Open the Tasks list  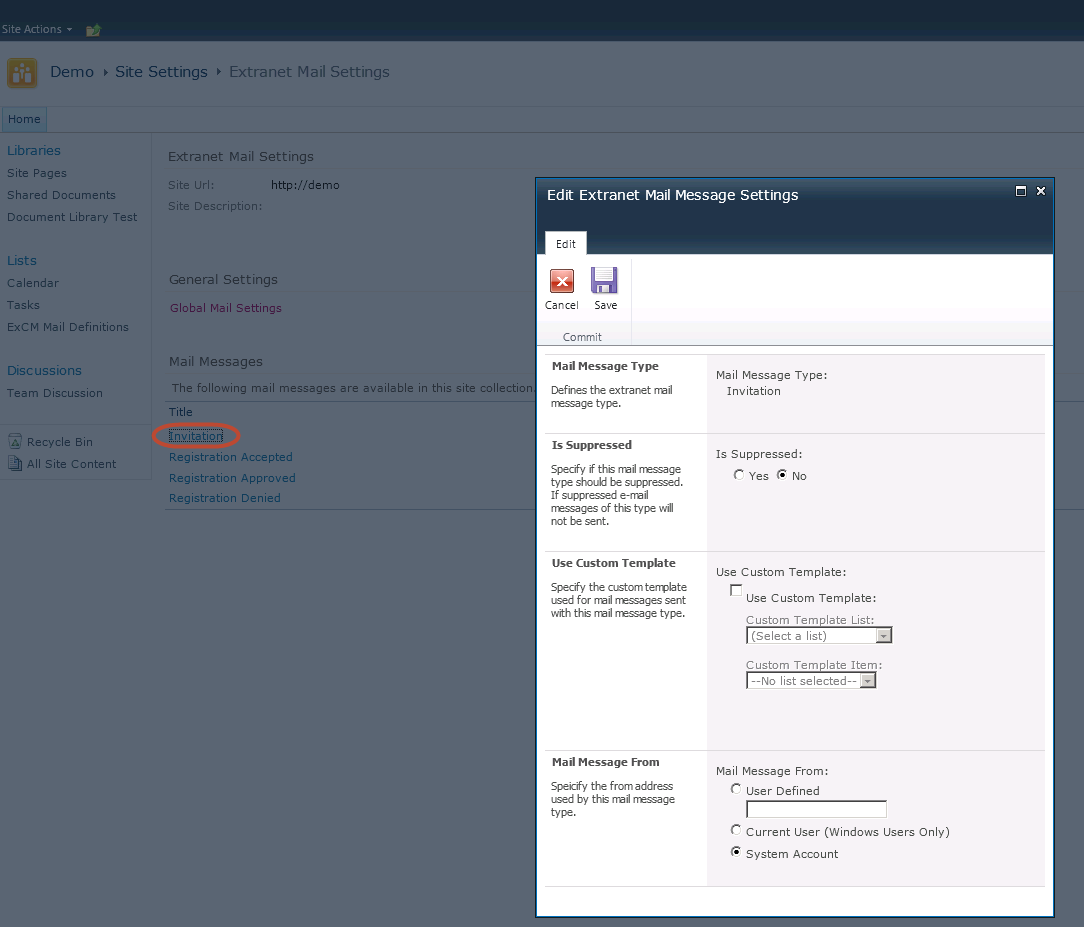[23, 305]
